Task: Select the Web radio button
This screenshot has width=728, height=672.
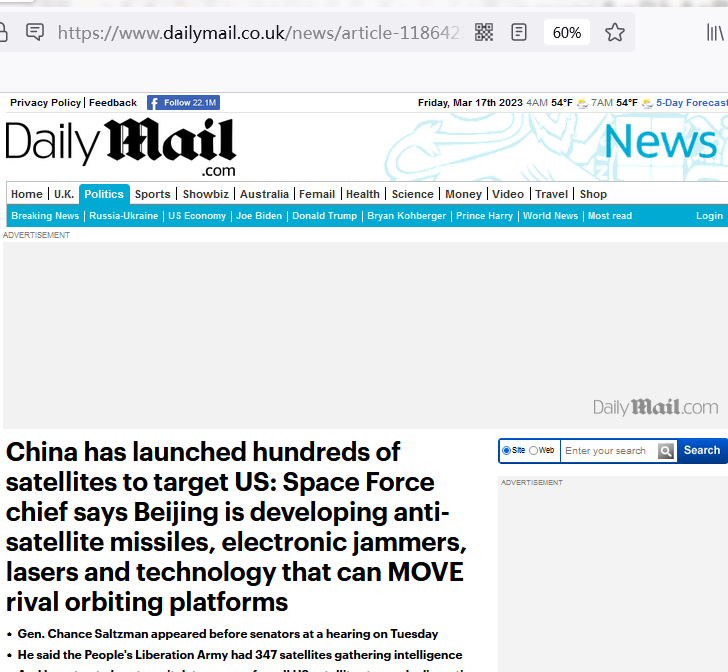Action: click(533, 450)
